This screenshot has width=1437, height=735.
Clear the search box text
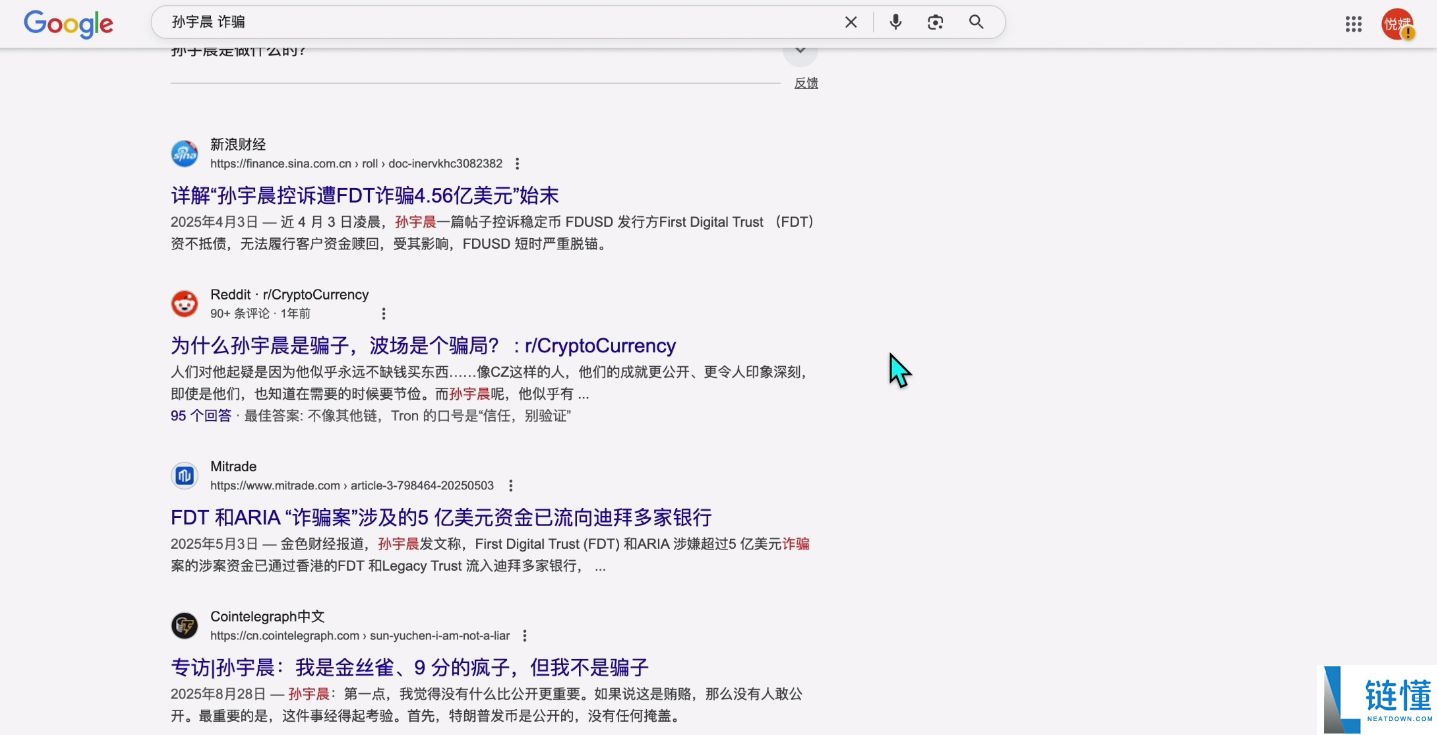(851, 22)
